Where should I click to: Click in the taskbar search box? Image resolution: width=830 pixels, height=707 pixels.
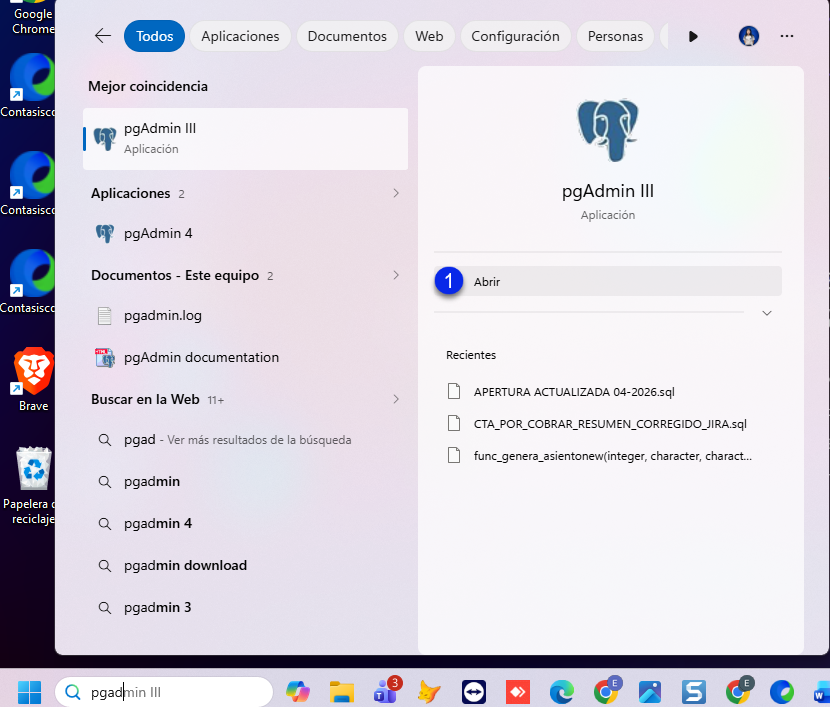coord(164,692)
